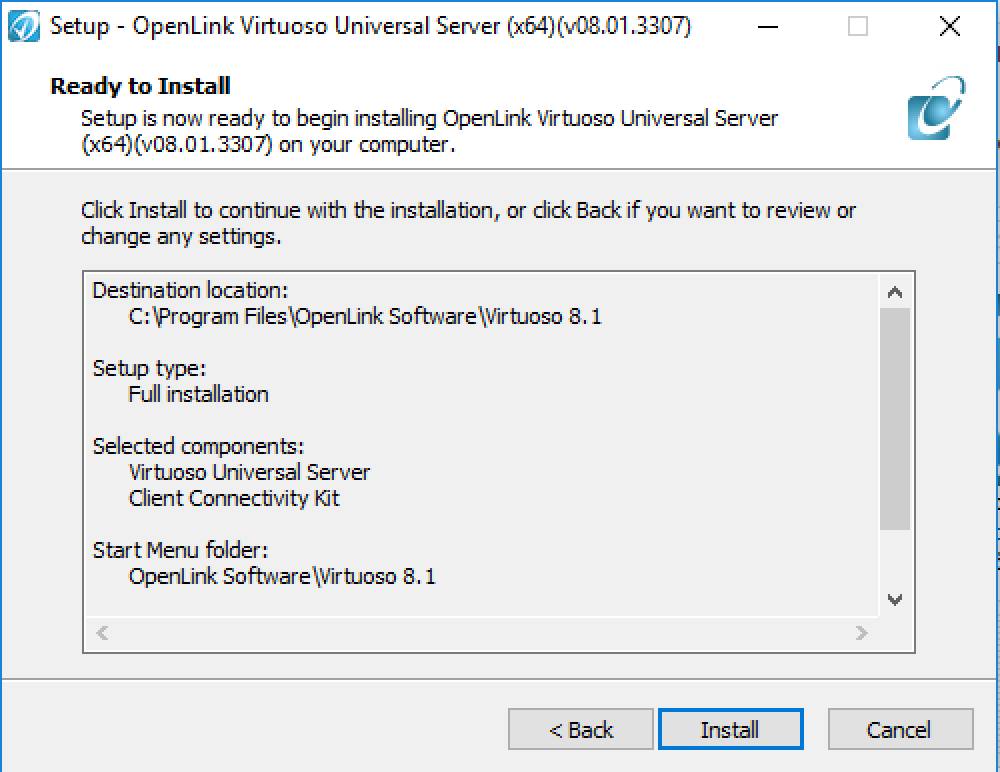
Task: Click the right arrow of horizontal scrollbar
Action: (x=862, y=632)
